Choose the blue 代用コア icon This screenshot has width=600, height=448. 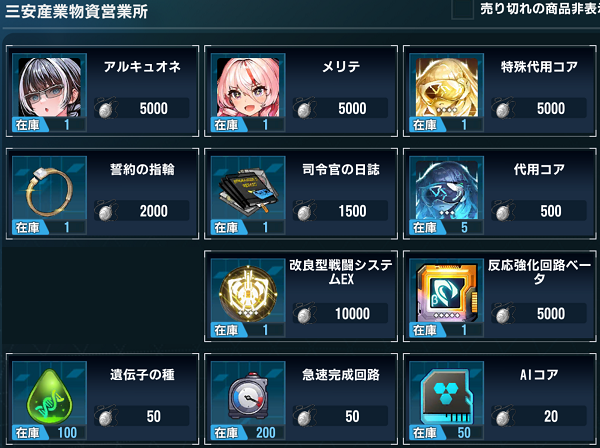(x=447, y=190)
